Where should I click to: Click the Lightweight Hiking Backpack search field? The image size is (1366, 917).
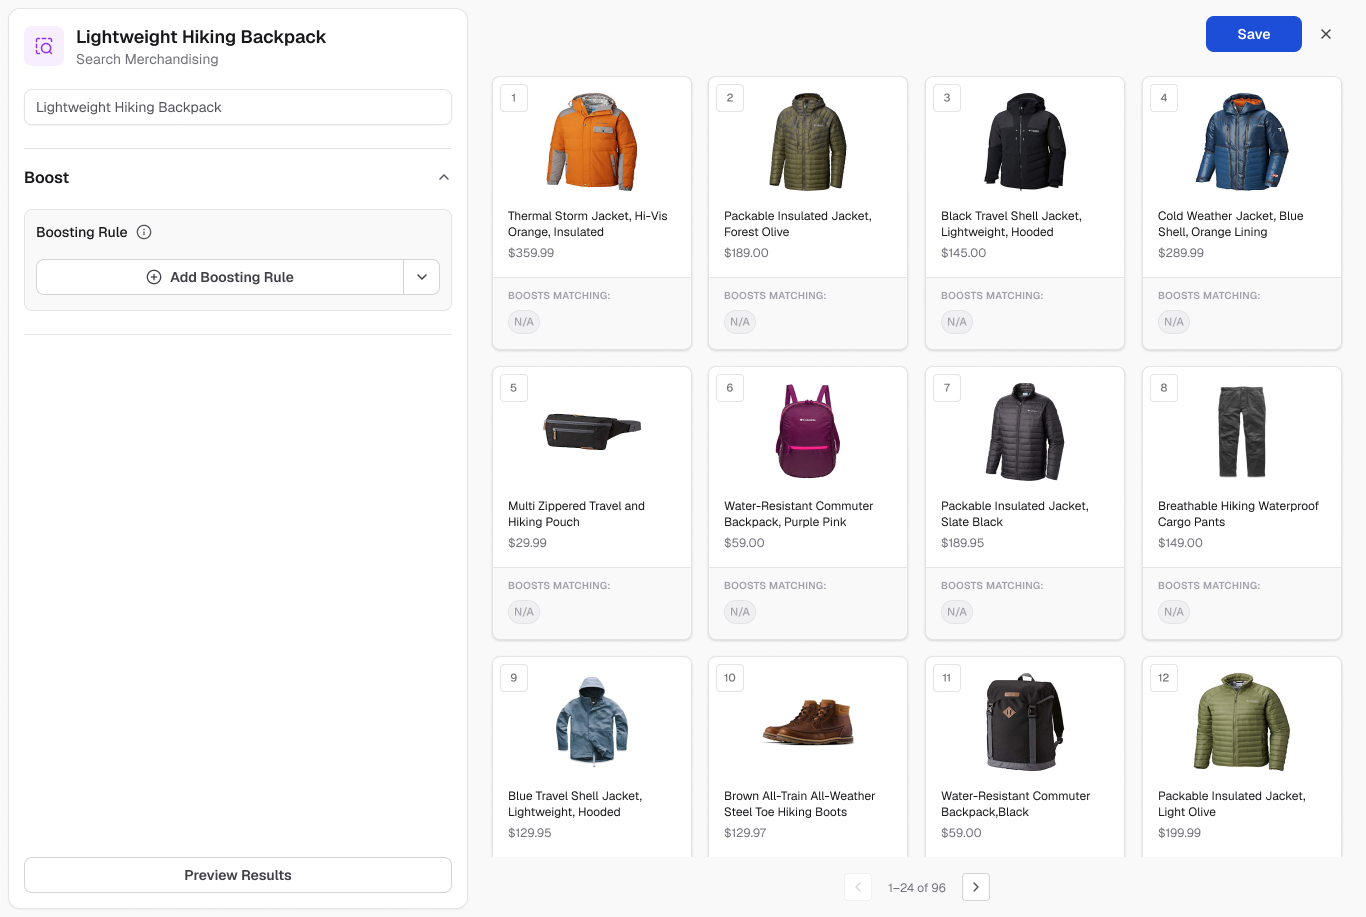[x=238, y=107]
